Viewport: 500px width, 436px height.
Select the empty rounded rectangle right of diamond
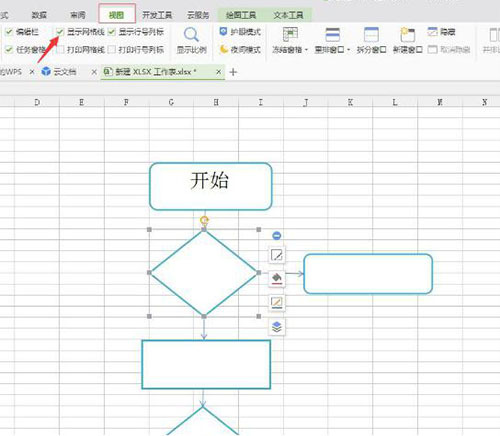pos(368,274)
